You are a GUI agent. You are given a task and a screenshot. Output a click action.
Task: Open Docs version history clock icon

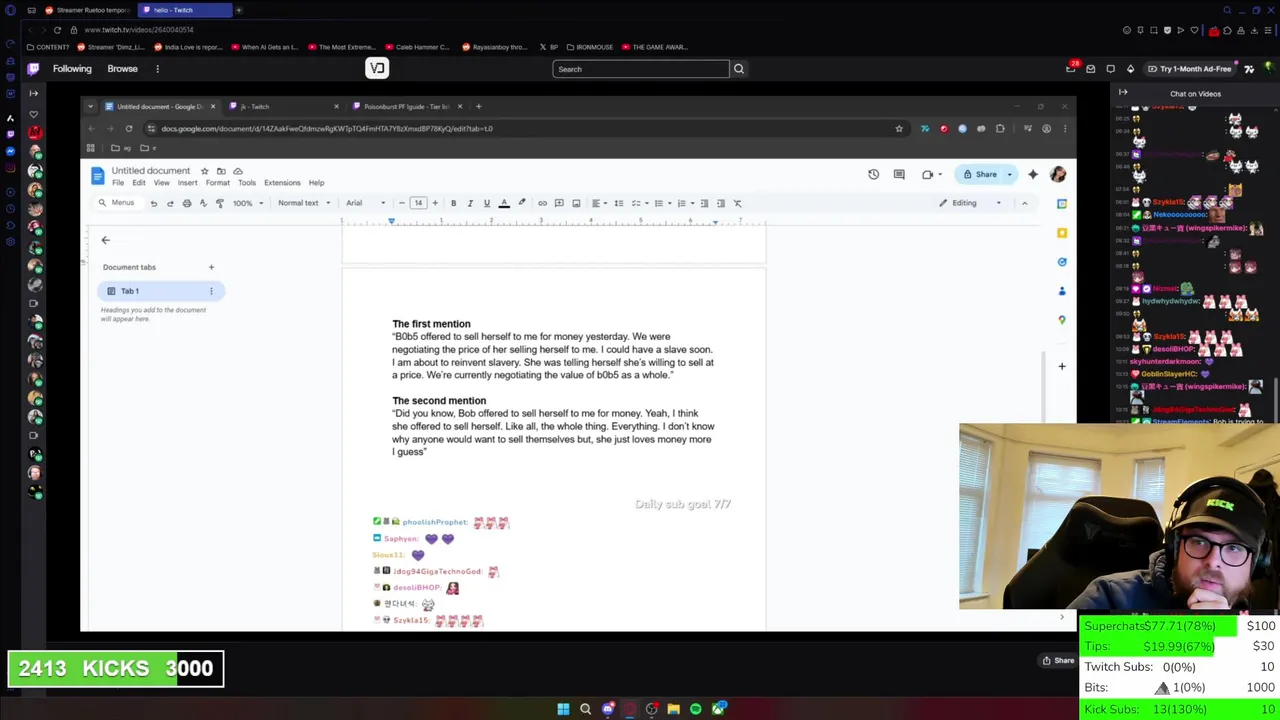point(873,174)
